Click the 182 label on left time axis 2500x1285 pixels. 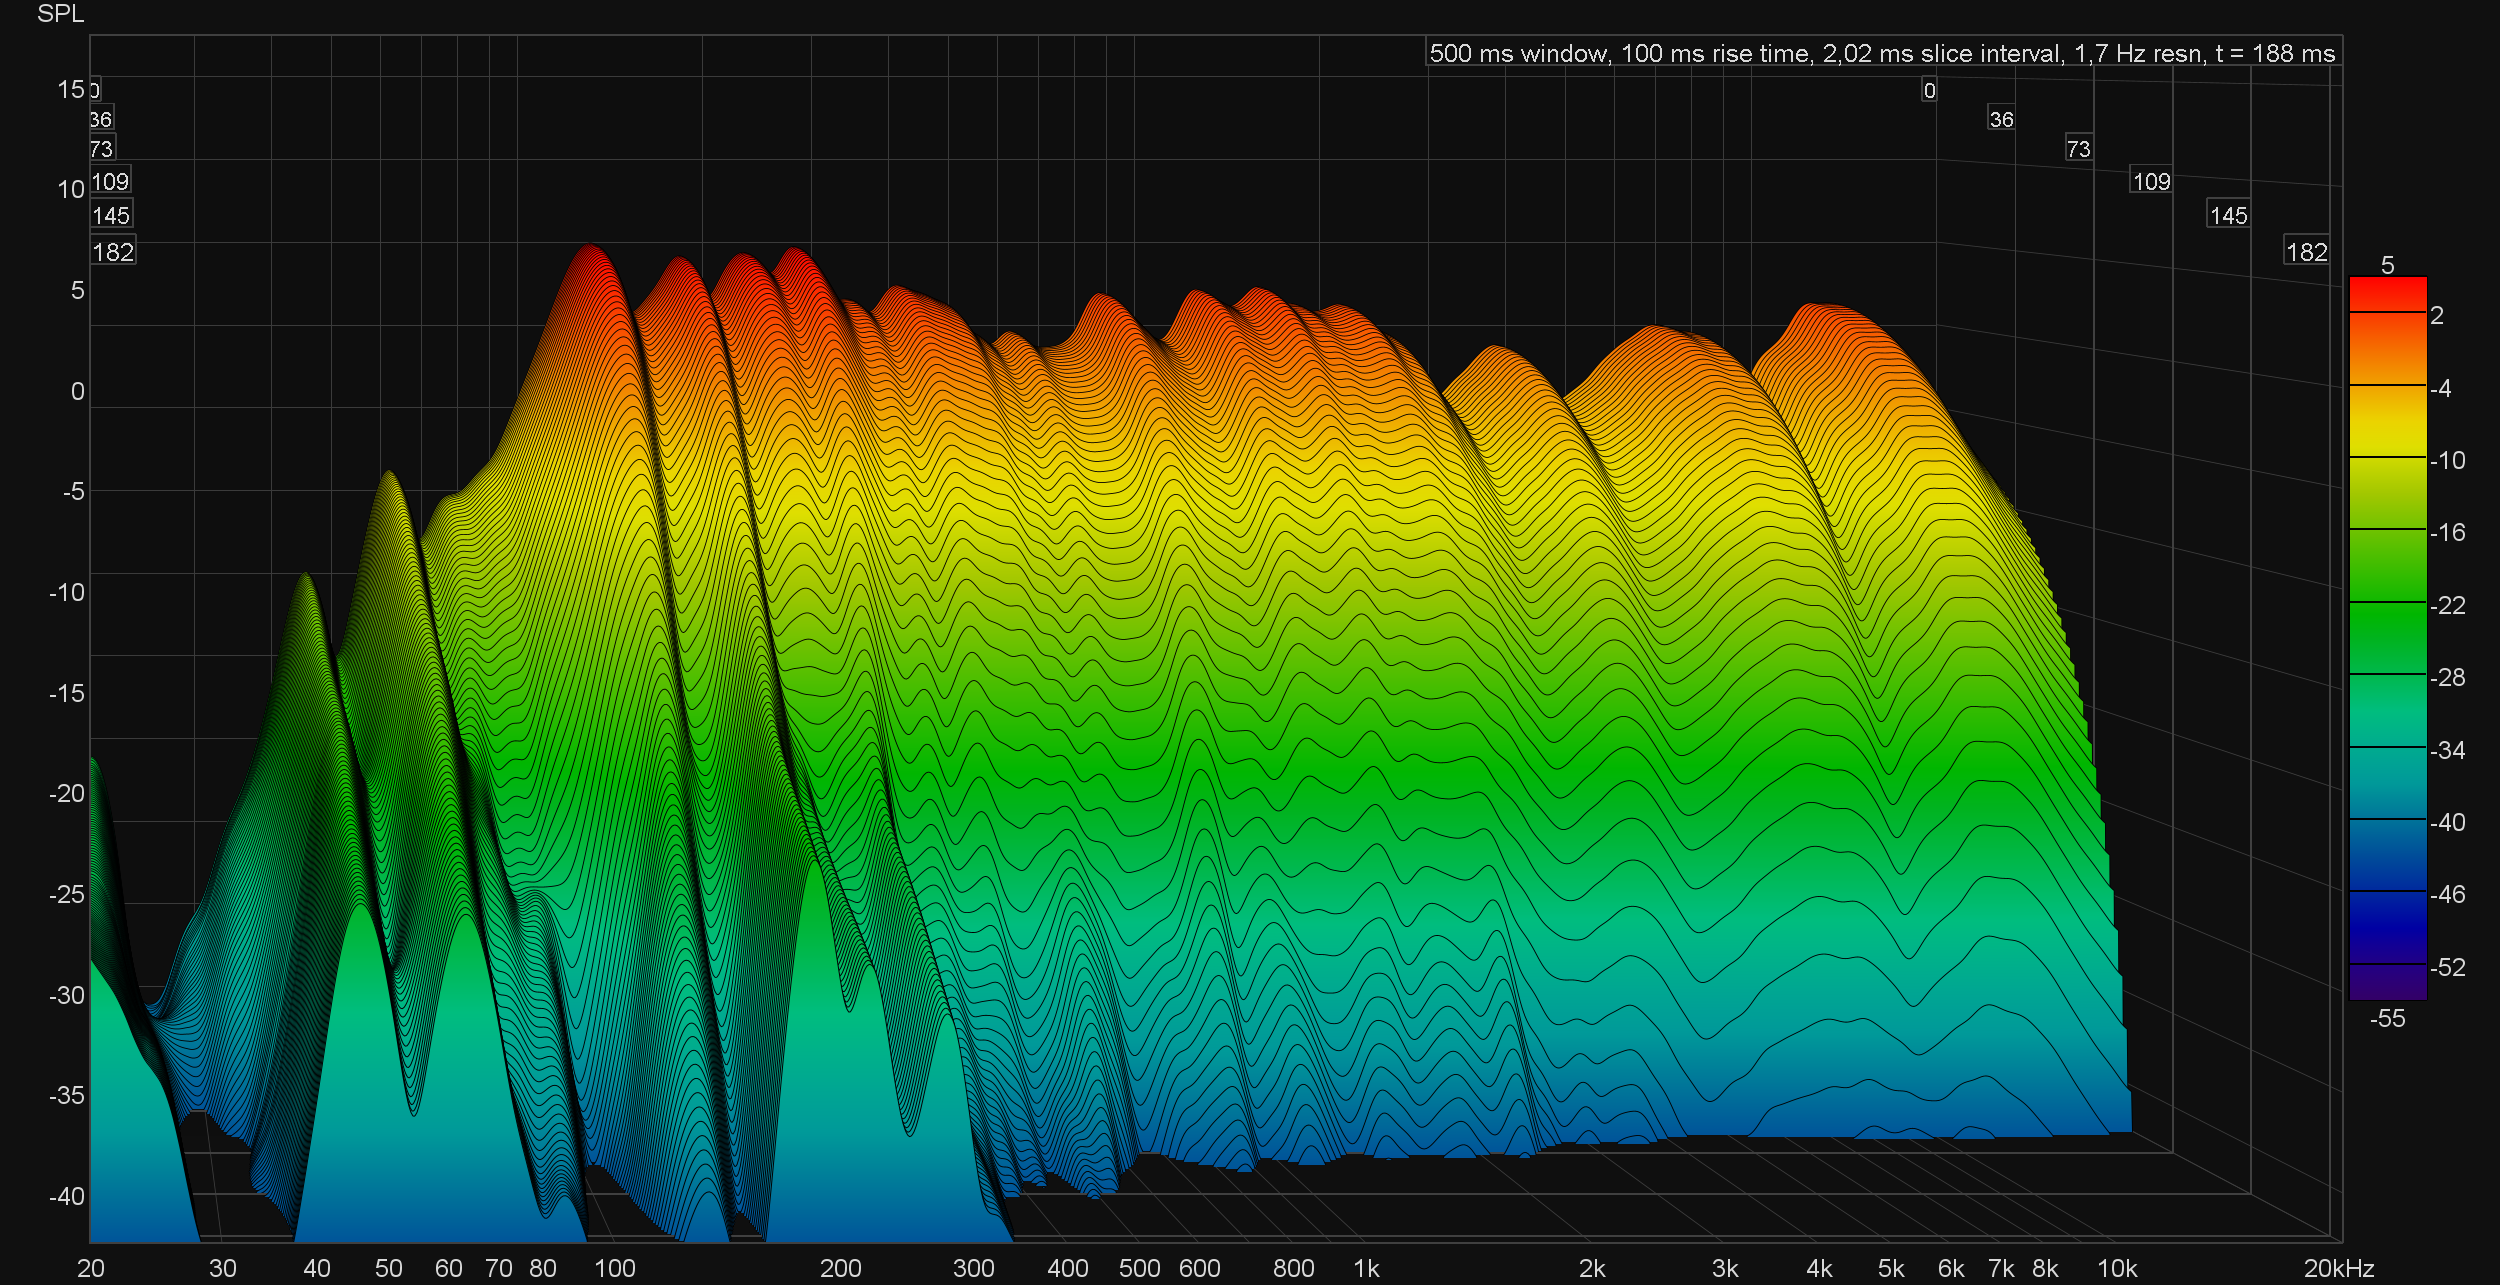pos(113,252)
